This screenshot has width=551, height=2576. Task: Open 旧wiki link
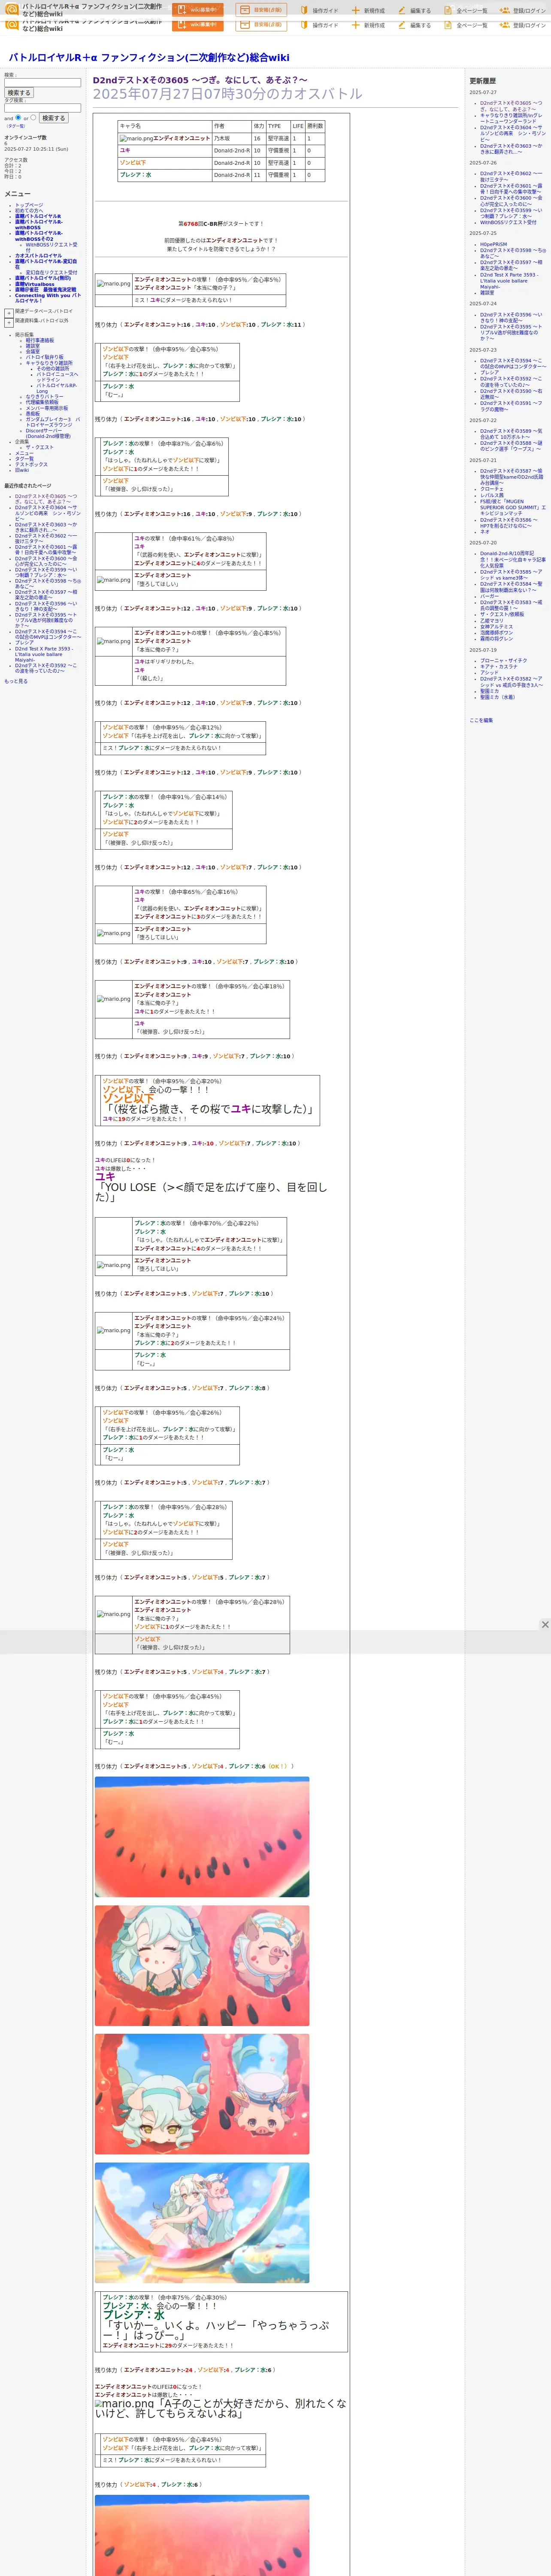[x=22, y=470]
